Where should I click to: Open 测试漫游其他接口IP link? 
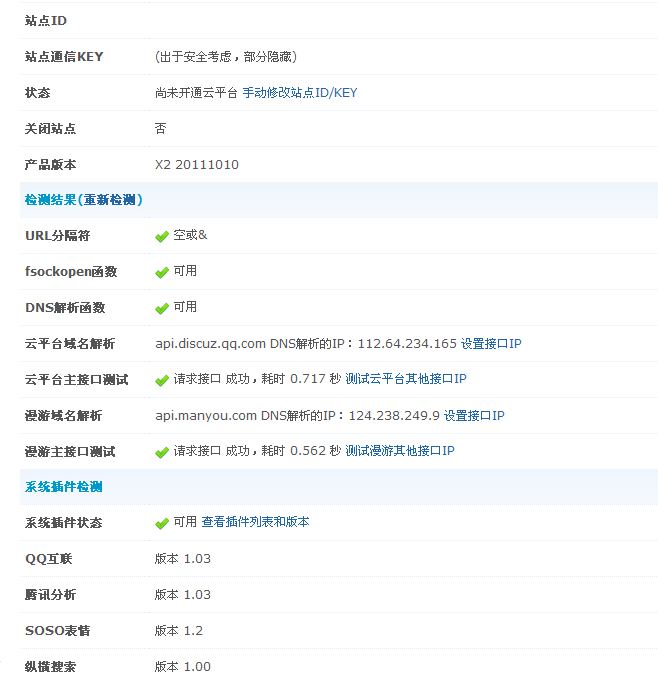point(400,451)
